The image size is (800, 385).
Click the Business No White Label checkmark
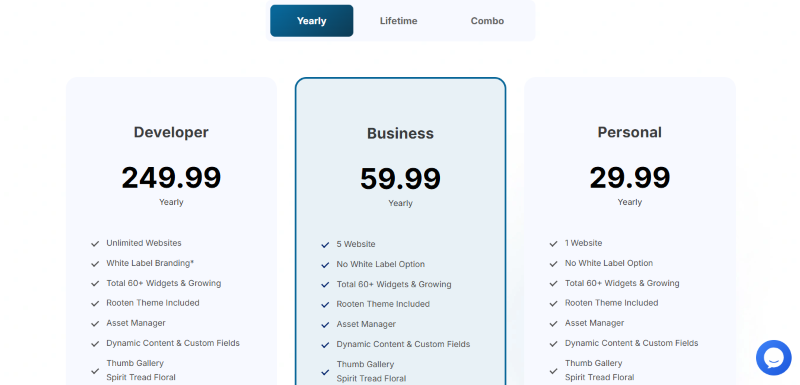(x=325, y=265)
